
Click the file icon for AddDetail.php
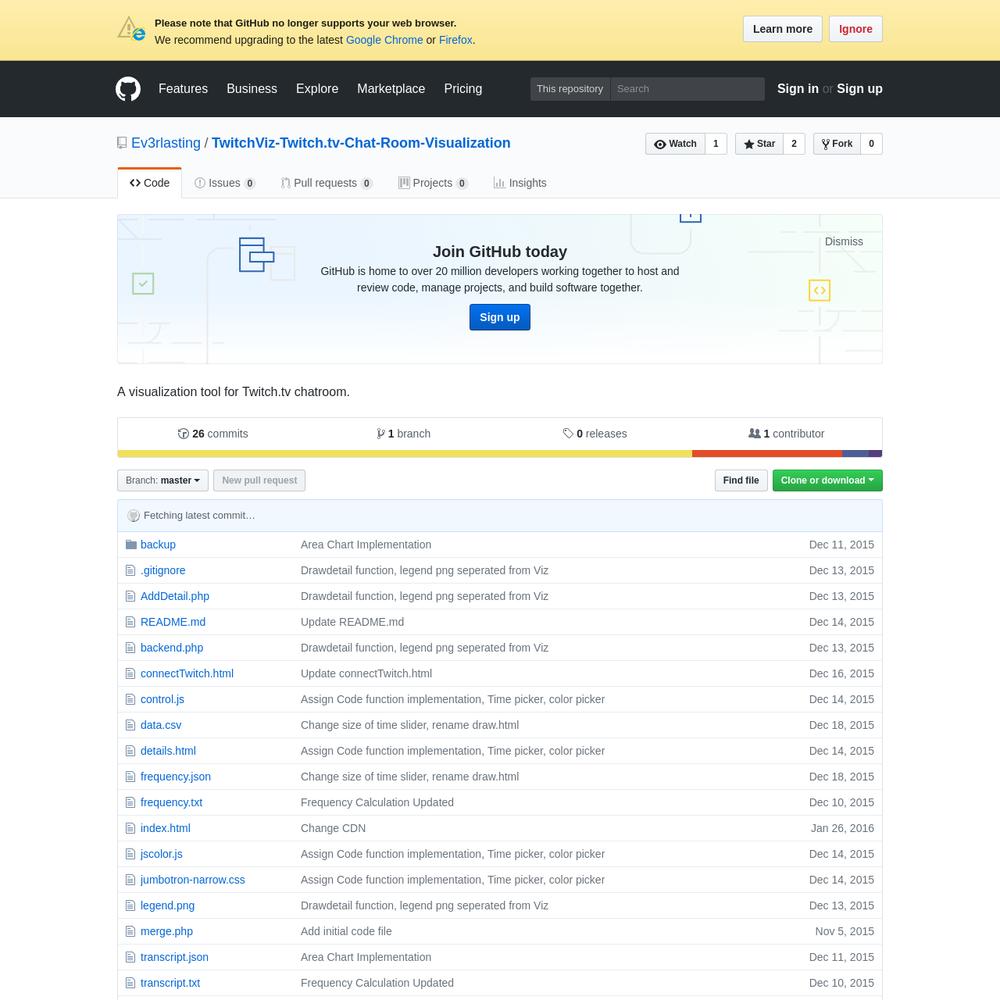(130, 596)
